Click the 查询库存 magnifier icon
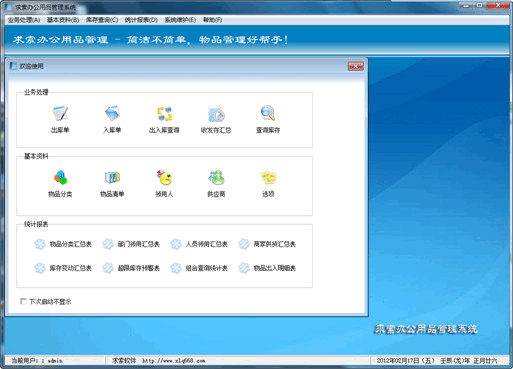 (268, 114)
